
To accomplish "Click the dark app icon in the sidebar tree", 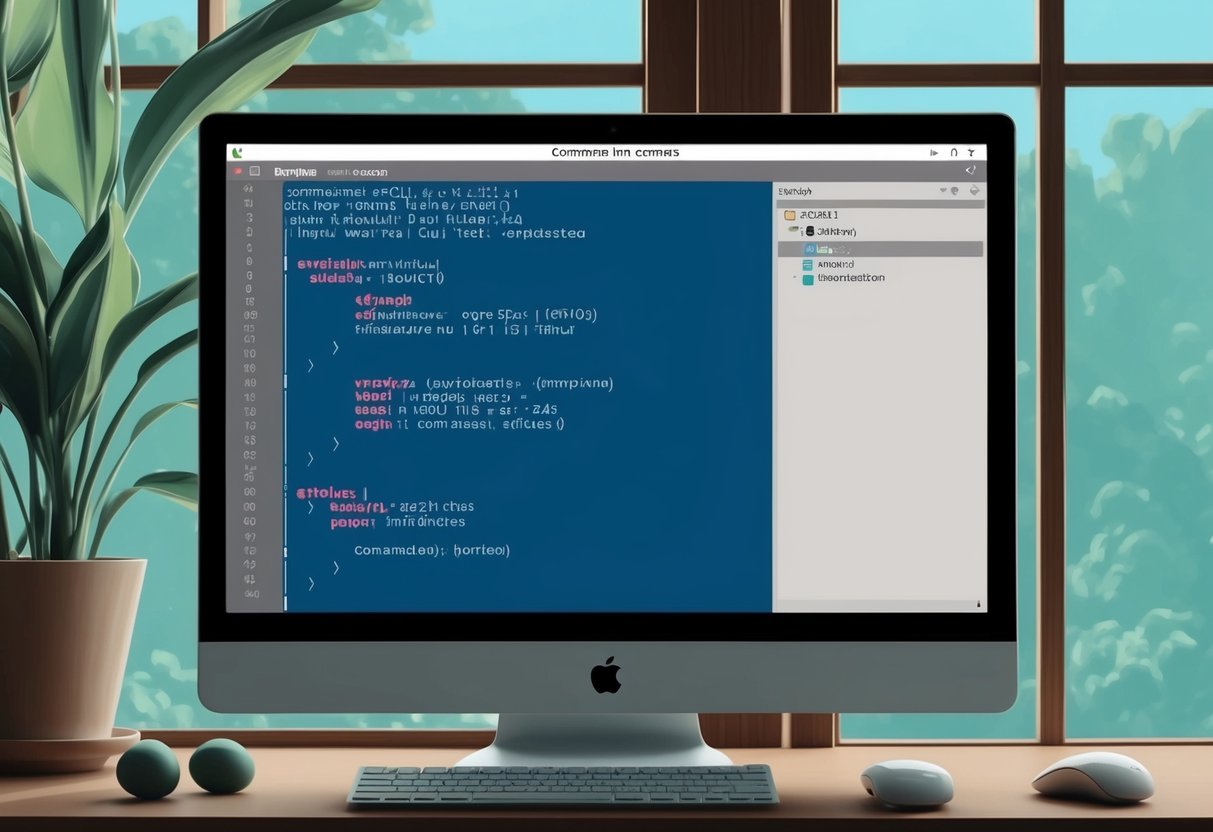I will [x=810, y=231].
